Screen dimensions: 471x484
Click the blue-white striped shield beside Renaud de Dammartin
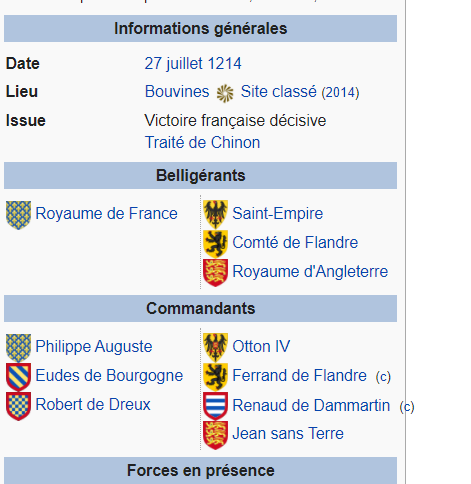coord(216,406)
